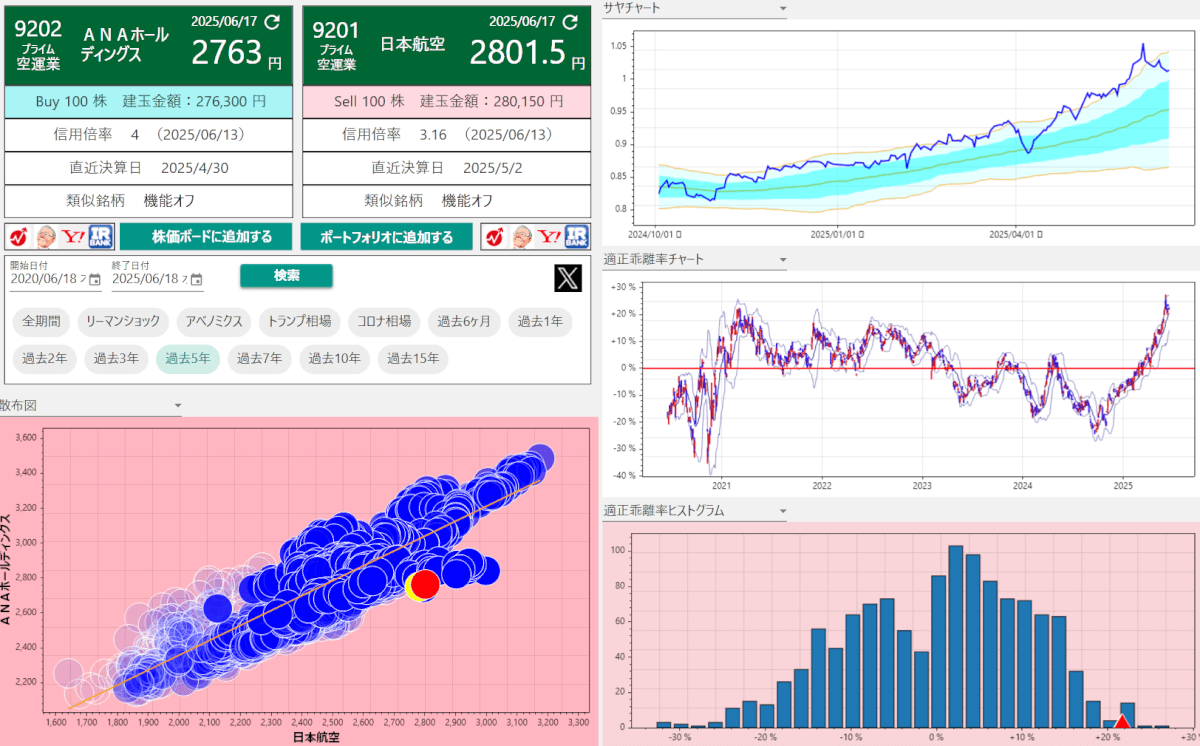Edit the 開始日付 field 2020/06/18

pos(56,280)
